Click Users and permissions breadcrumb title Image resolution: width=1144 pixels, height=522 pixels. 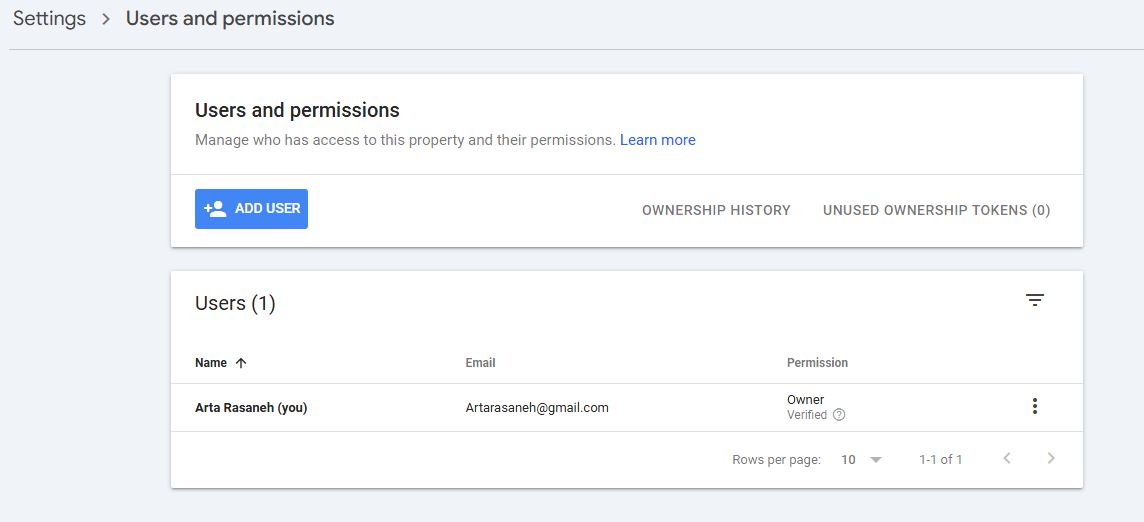(230, 19)
